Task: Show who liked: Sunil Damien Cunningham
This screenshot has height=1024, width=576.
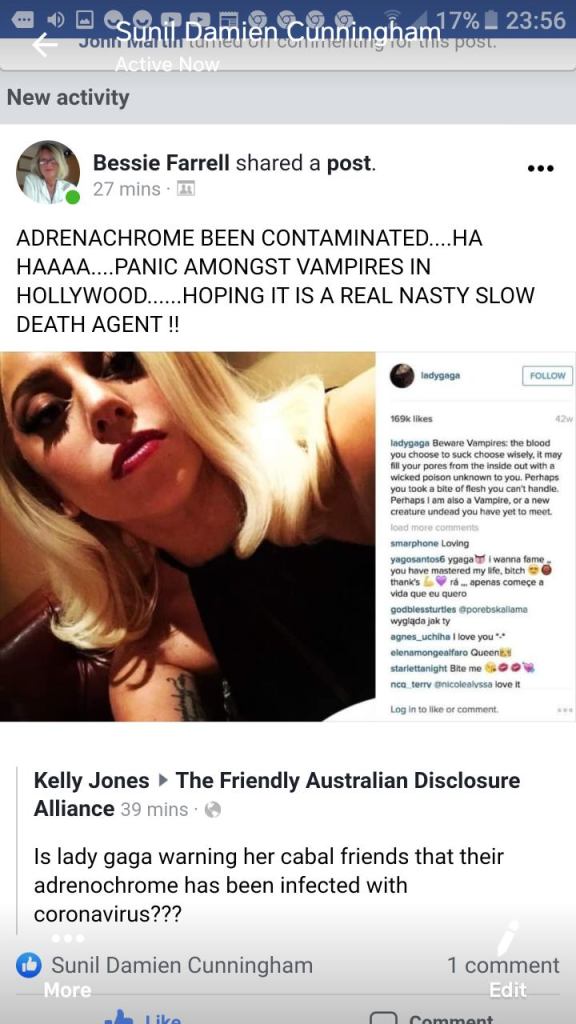Action: pyautogui.click(x=182, y=965)
